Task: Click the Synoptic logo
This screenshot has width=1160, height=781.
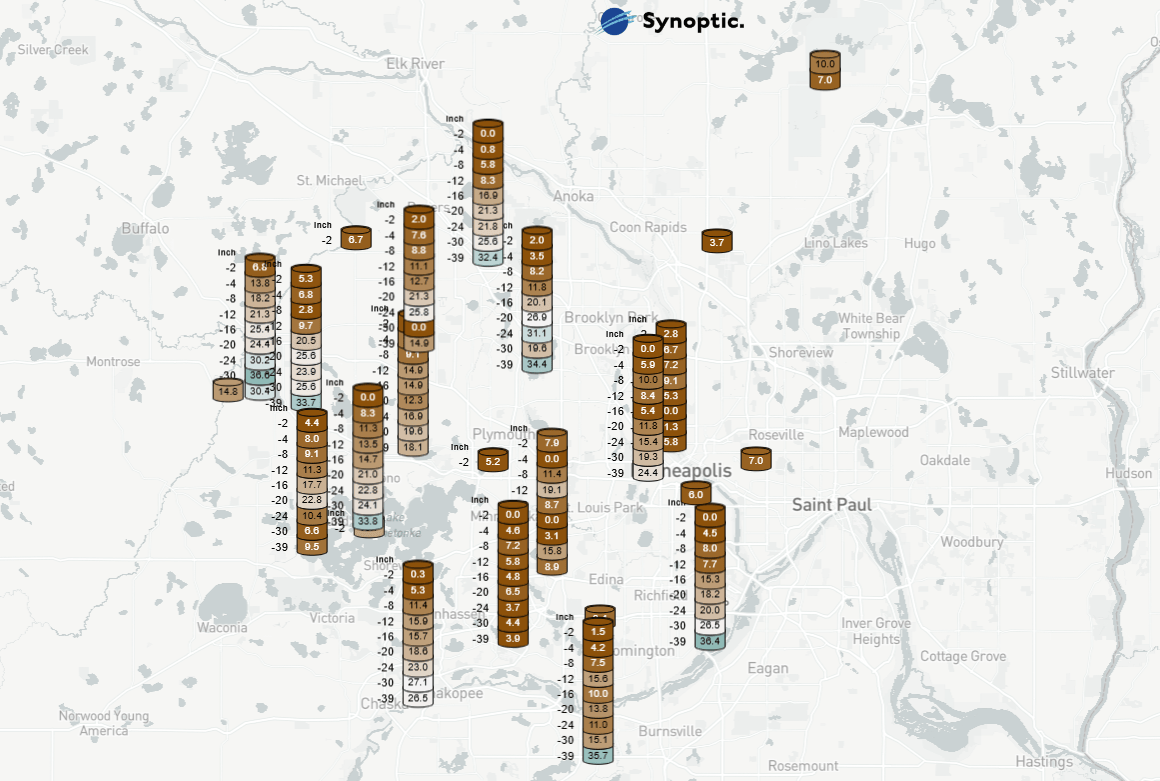Action: 672,21
